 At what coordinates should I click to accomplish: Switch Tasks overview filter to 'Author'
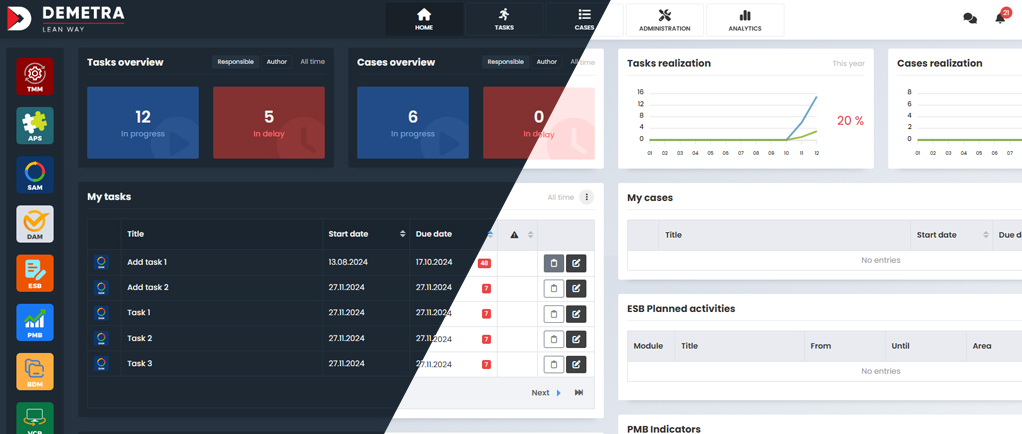(277, 62)
